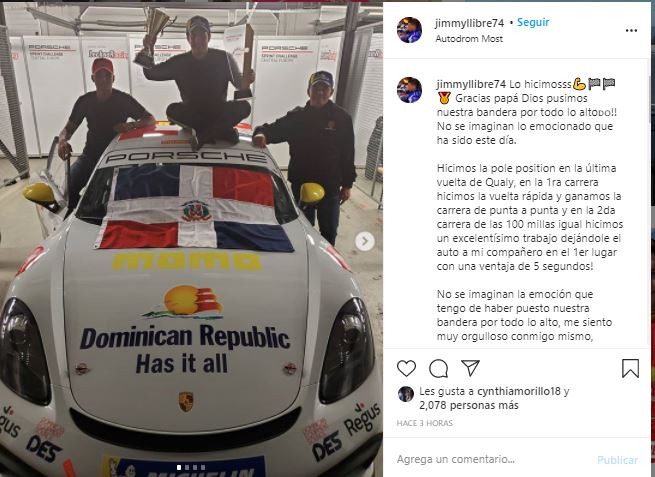
Task: Open the jimmyllibre74 avatar in the post header
Action: (409, 30)
